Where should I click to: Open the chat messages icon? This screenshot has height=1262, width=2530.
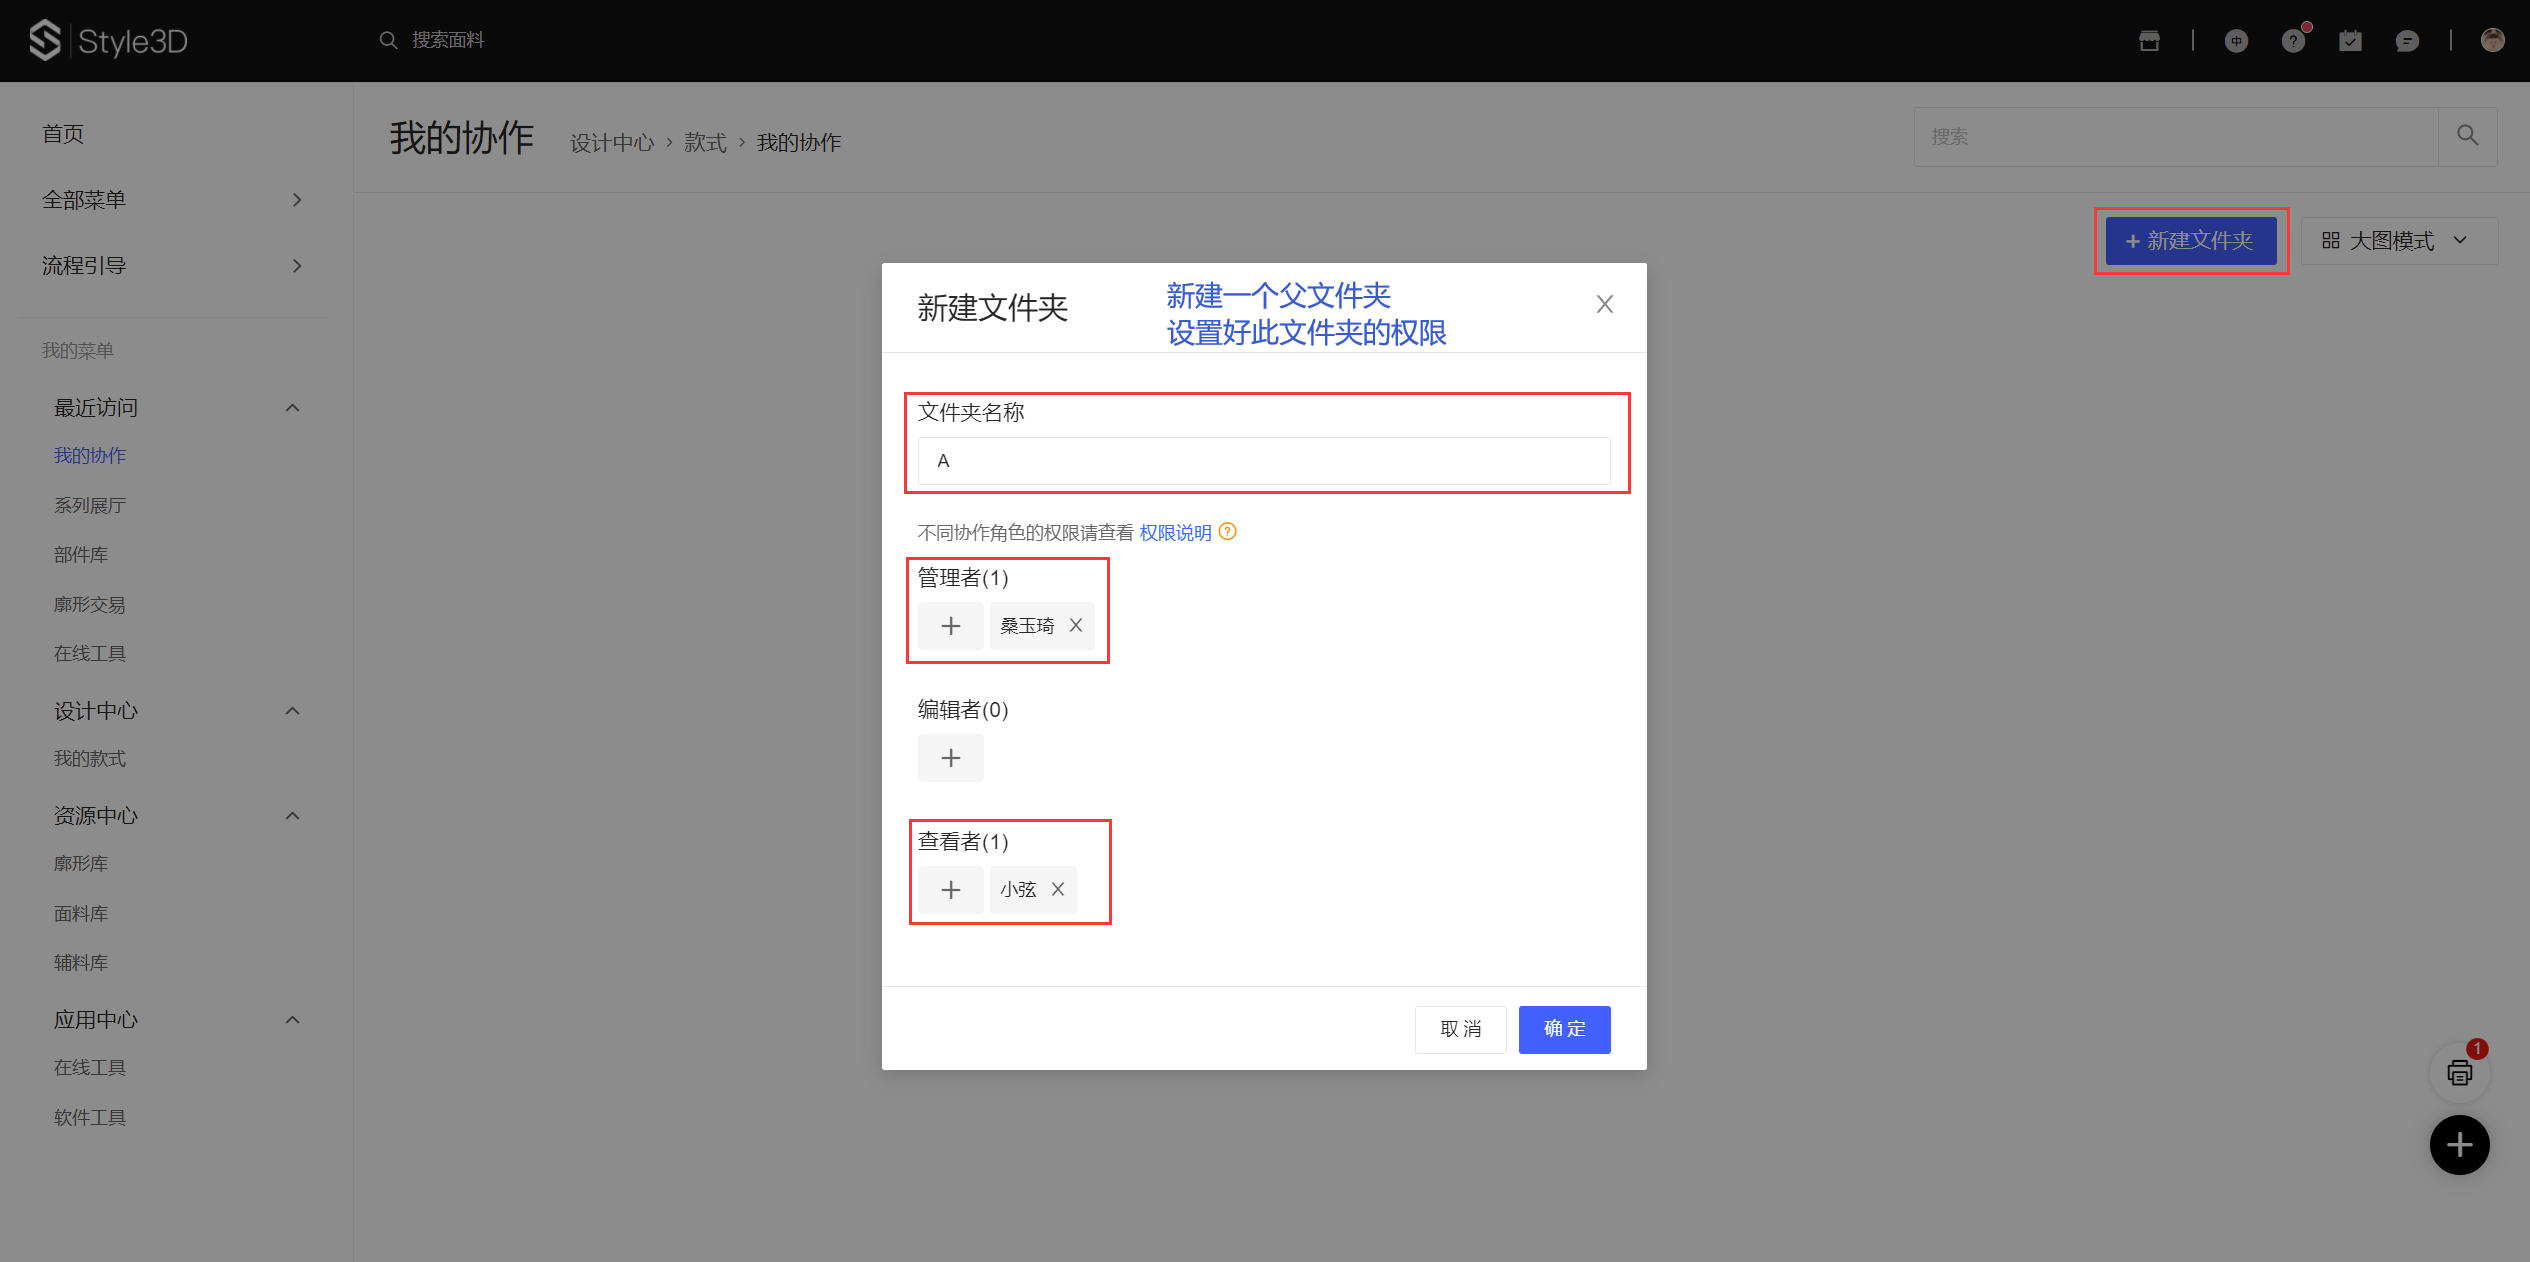pyautogui.click(x=2407, y=41)
